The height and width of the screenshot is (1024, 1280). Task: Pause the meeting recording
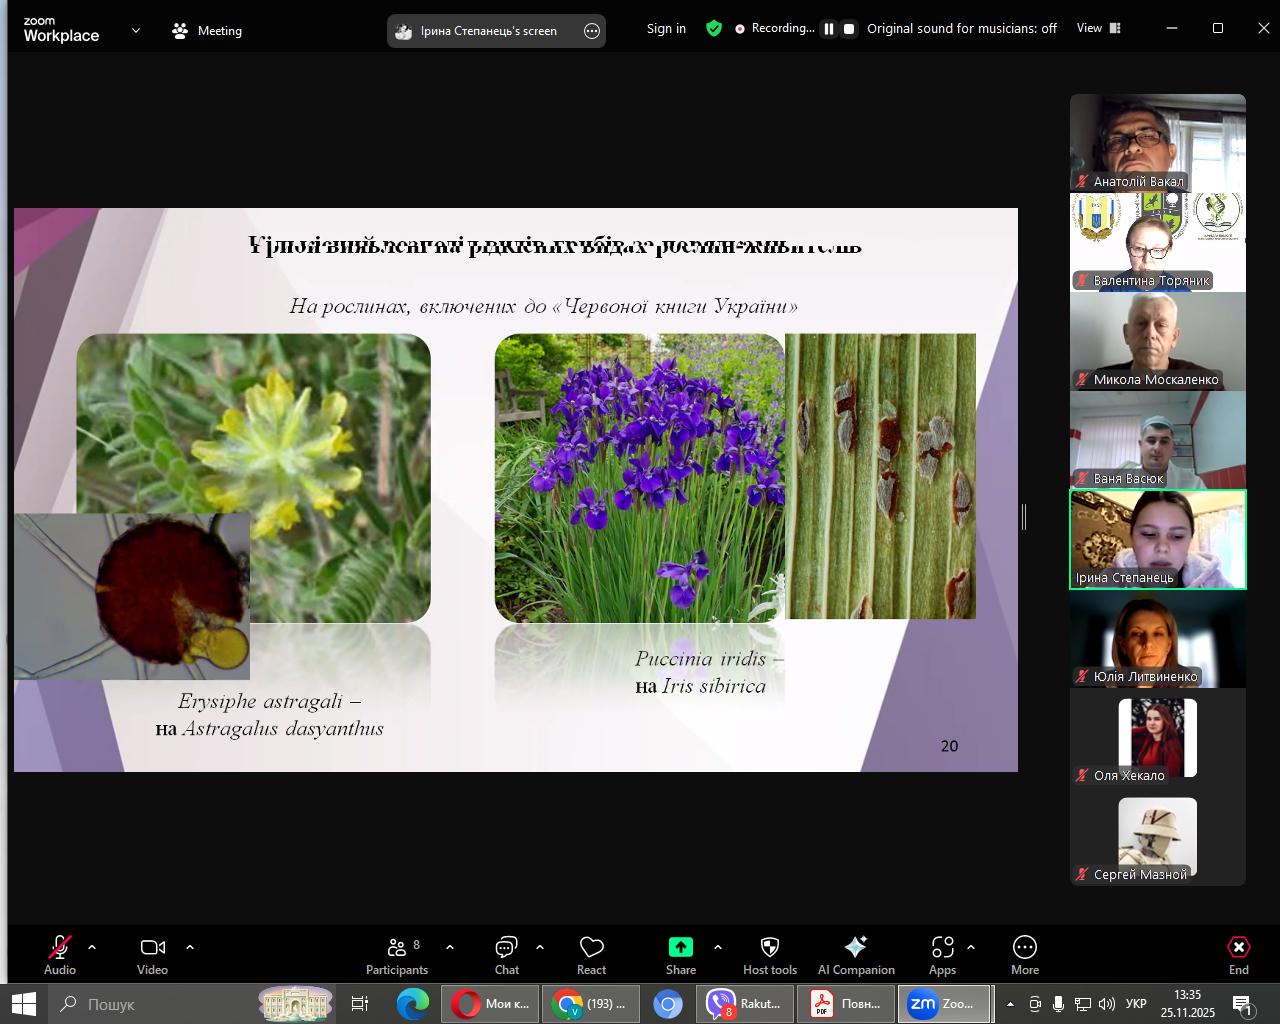click(x=829, y=29)
